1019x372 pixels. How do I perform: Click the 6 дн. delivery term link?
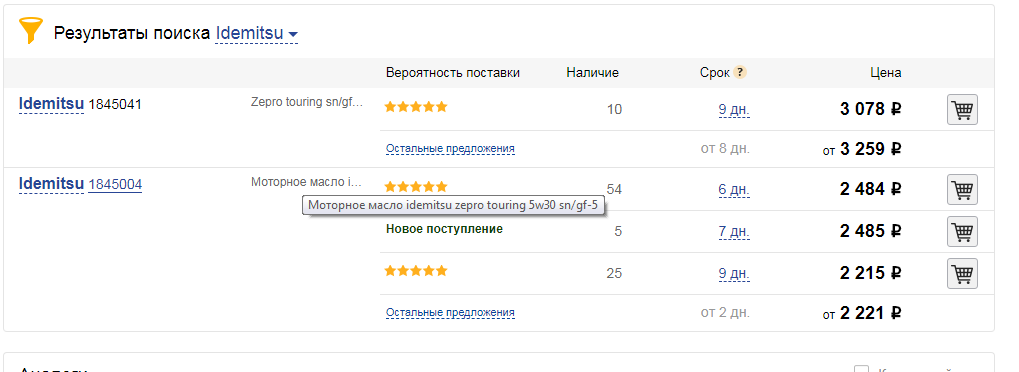(734, 190)
